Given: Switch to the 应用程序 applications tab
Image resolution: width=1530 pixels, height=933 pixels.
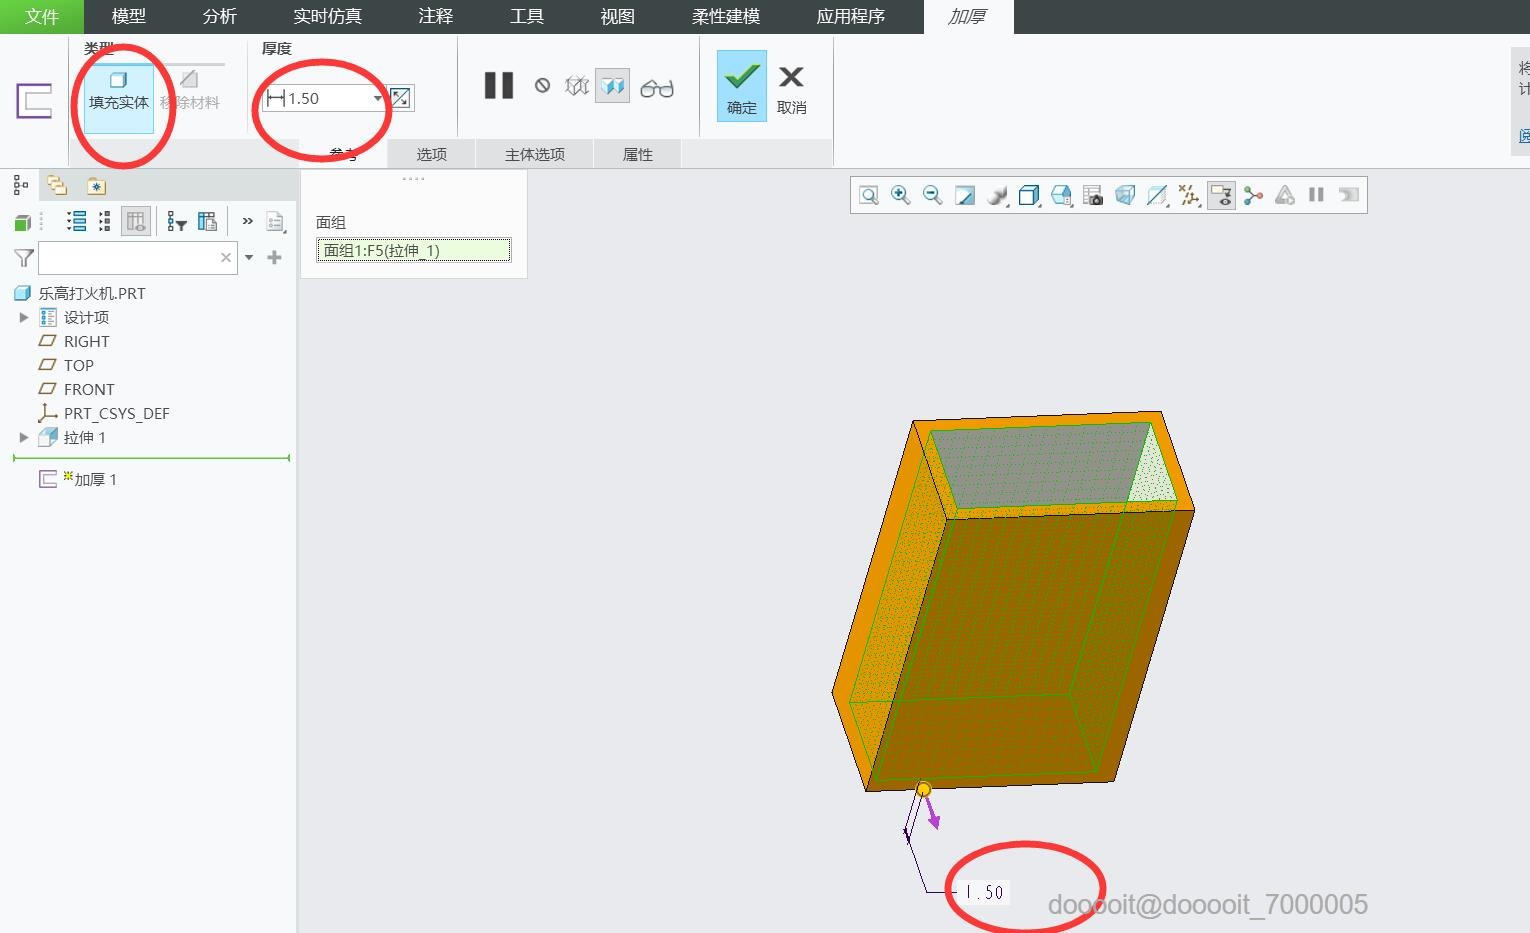Looking at the screenshot, I should (x=851, y=16).
